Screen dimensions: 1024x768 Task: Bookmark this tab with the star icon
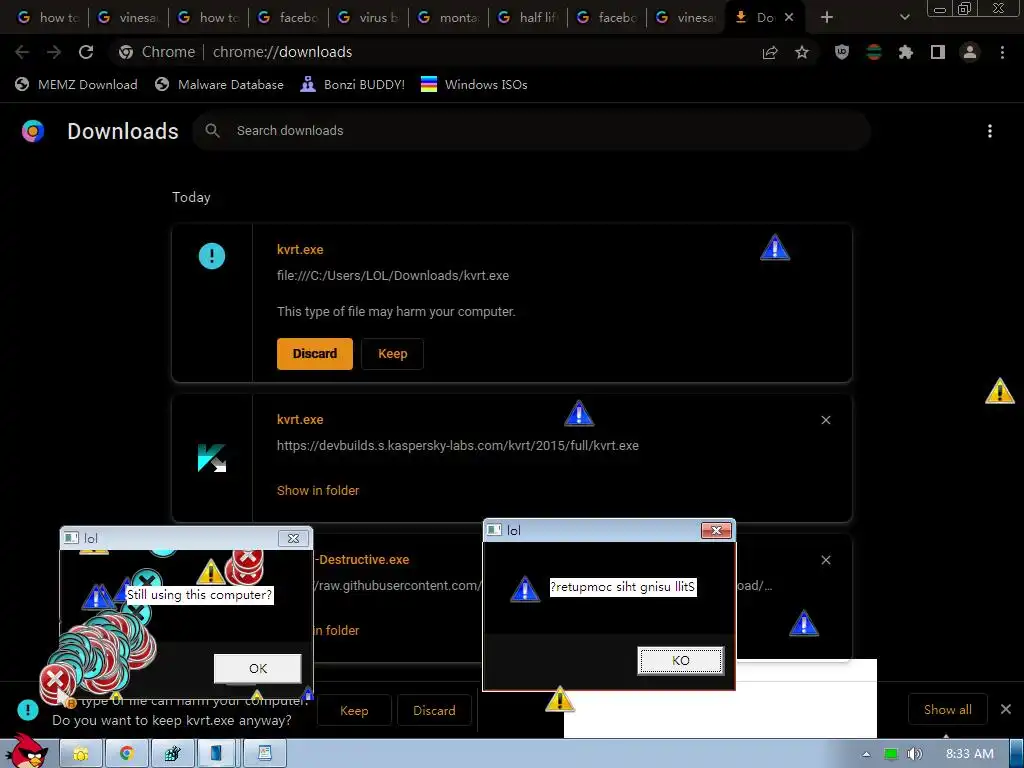(802, 52)
